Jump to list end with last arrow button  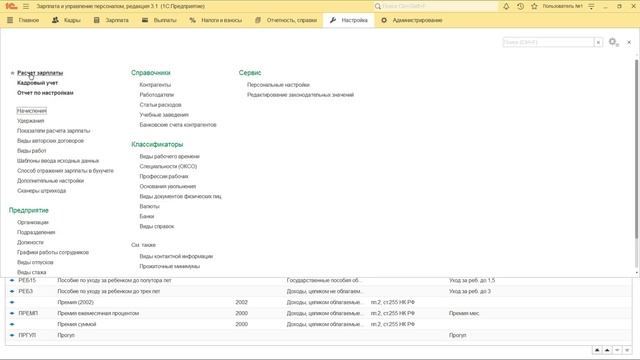[x=627, y=350]
